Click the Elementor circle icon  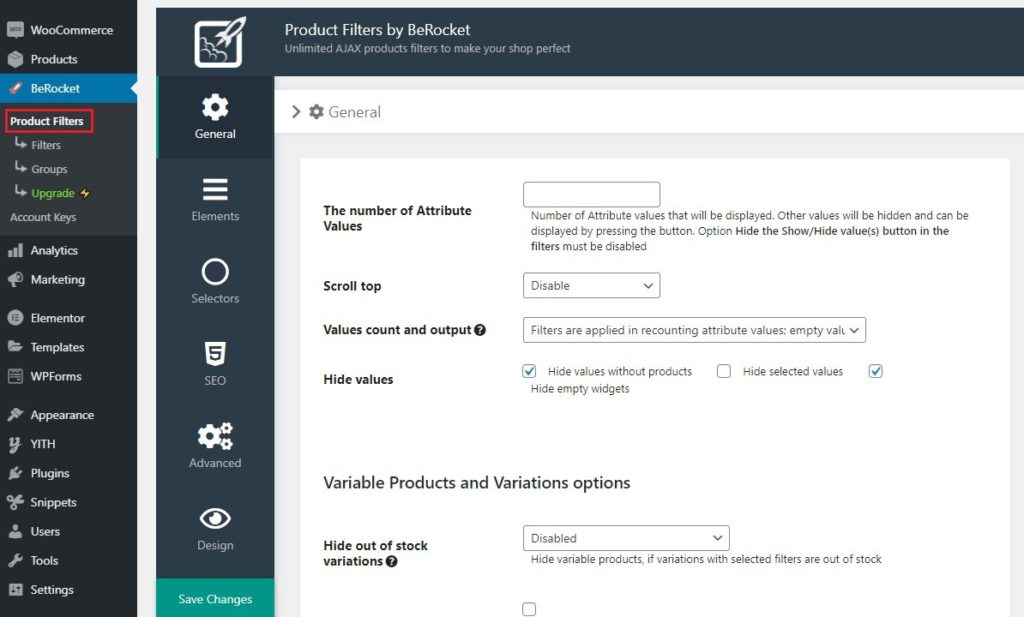[15, 318]
